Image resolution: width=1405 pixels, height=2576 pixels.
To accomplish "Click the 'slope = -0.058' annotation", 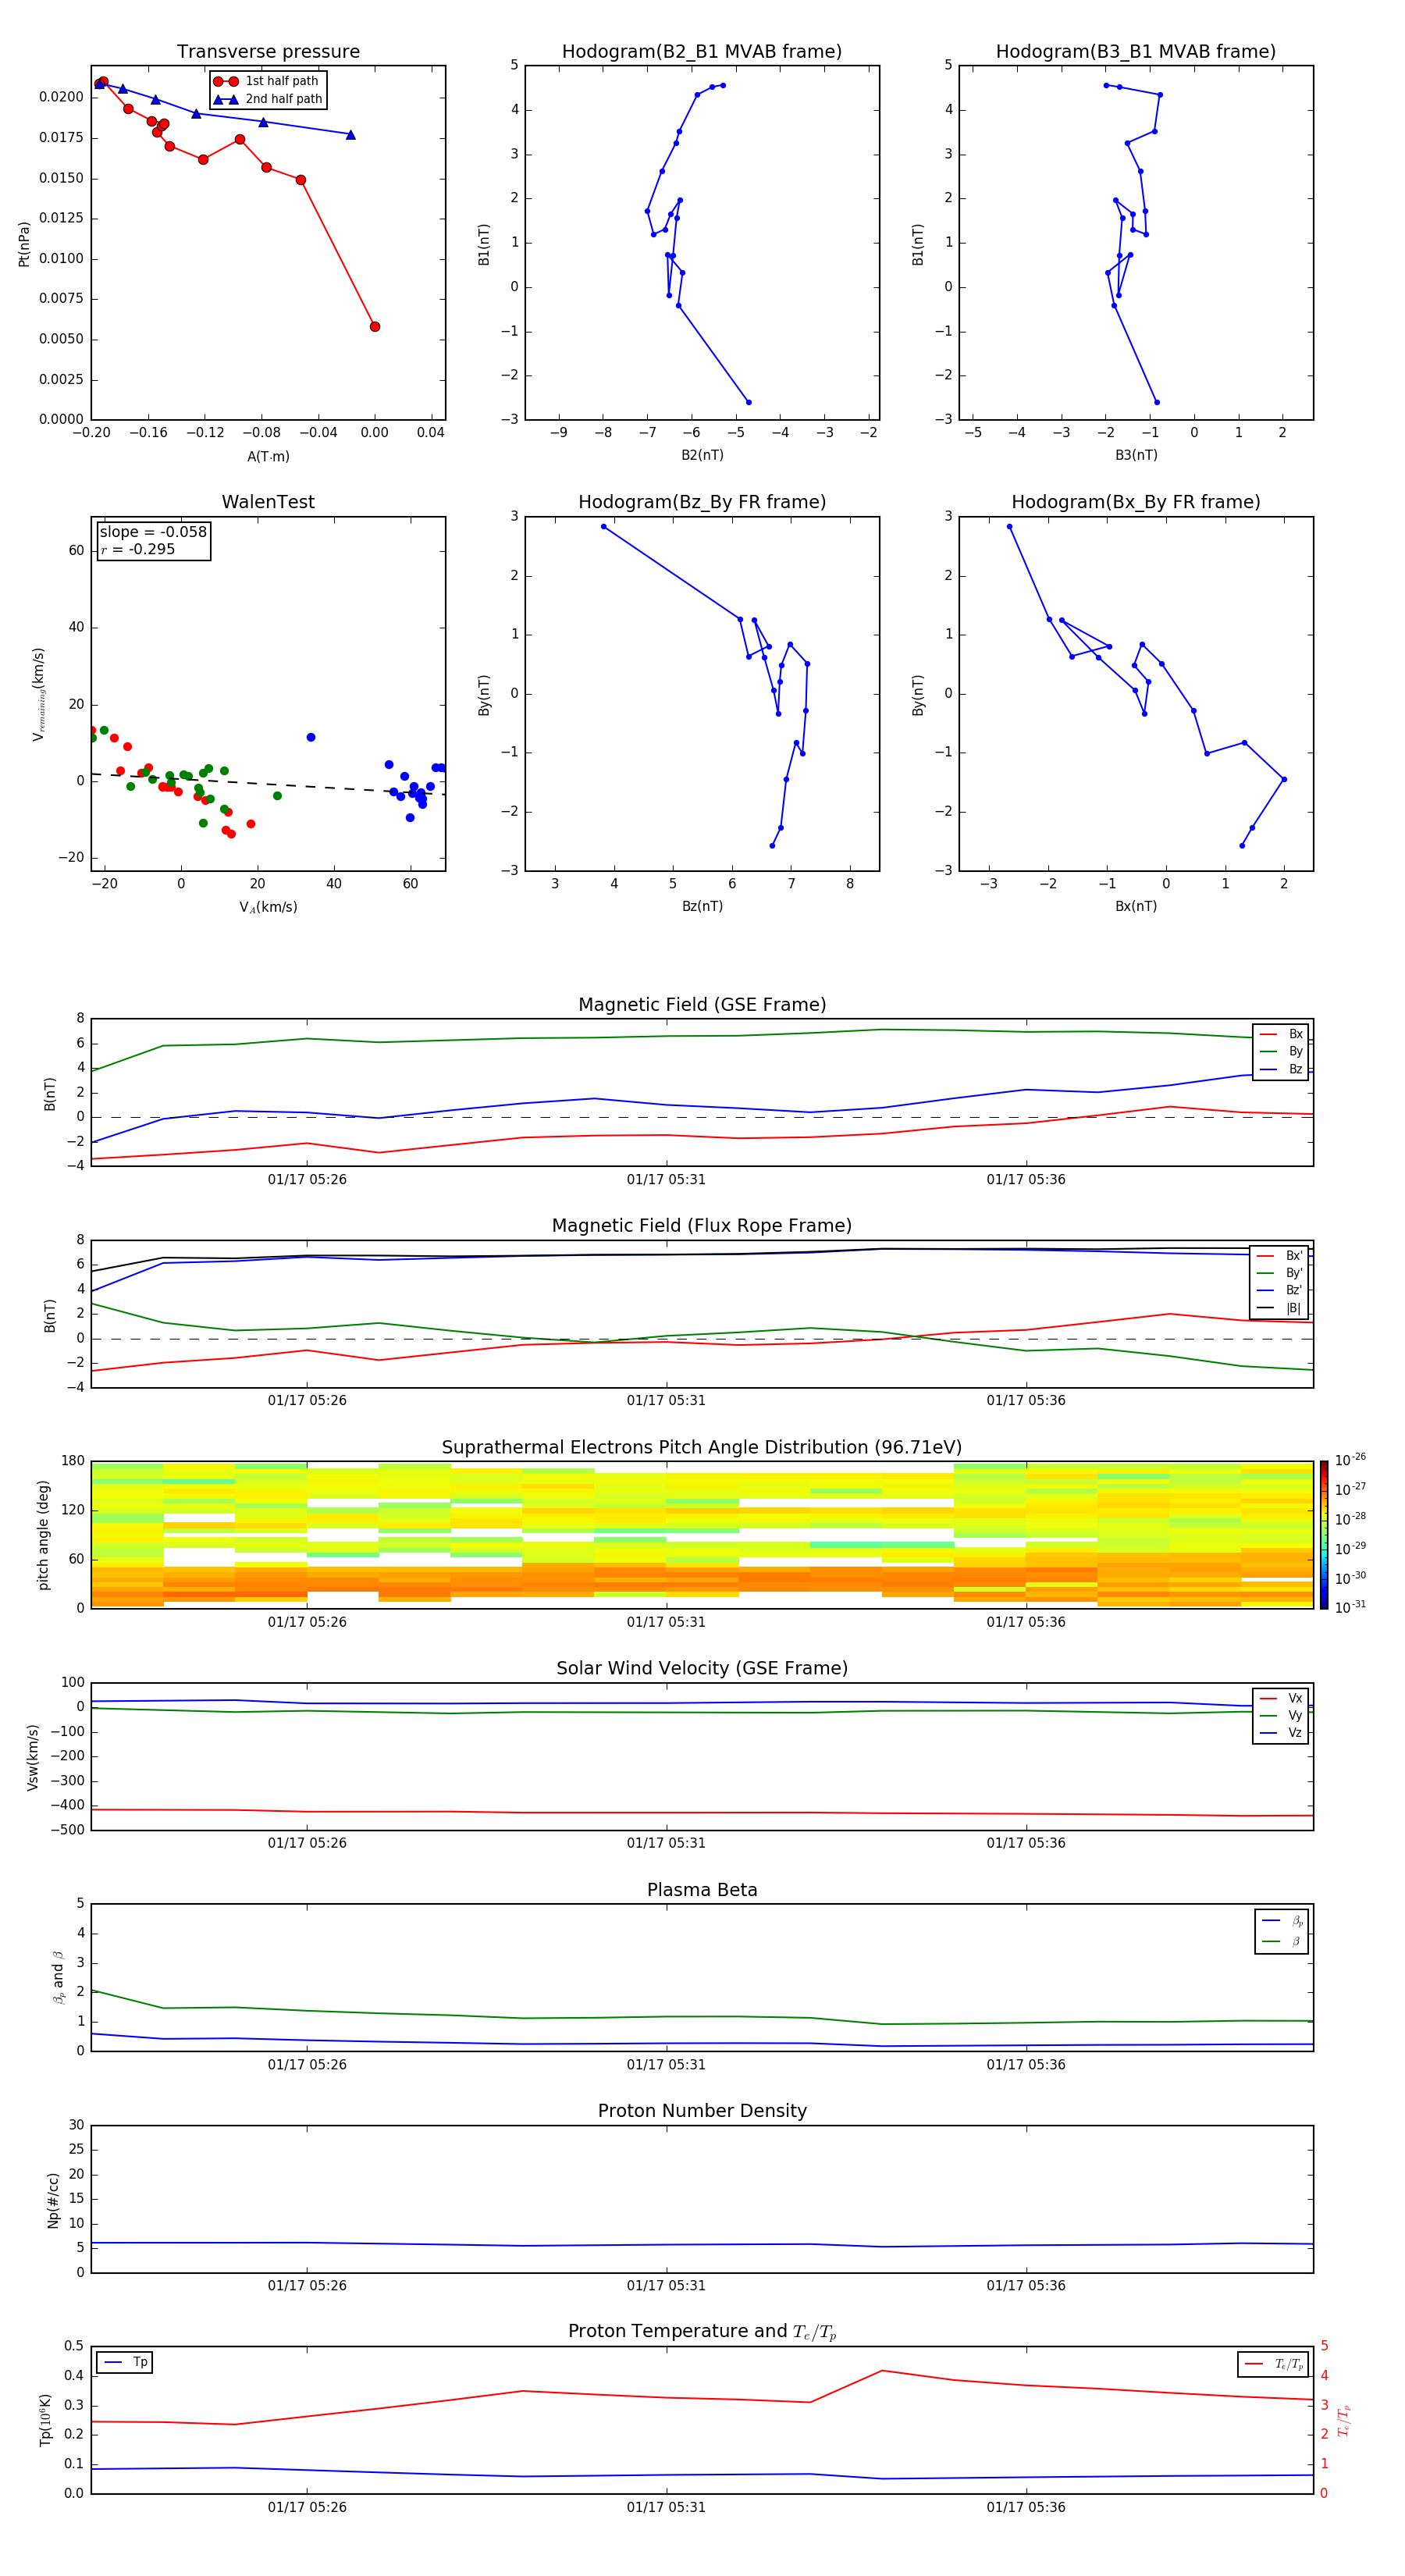I will click(x=153, y=532).
